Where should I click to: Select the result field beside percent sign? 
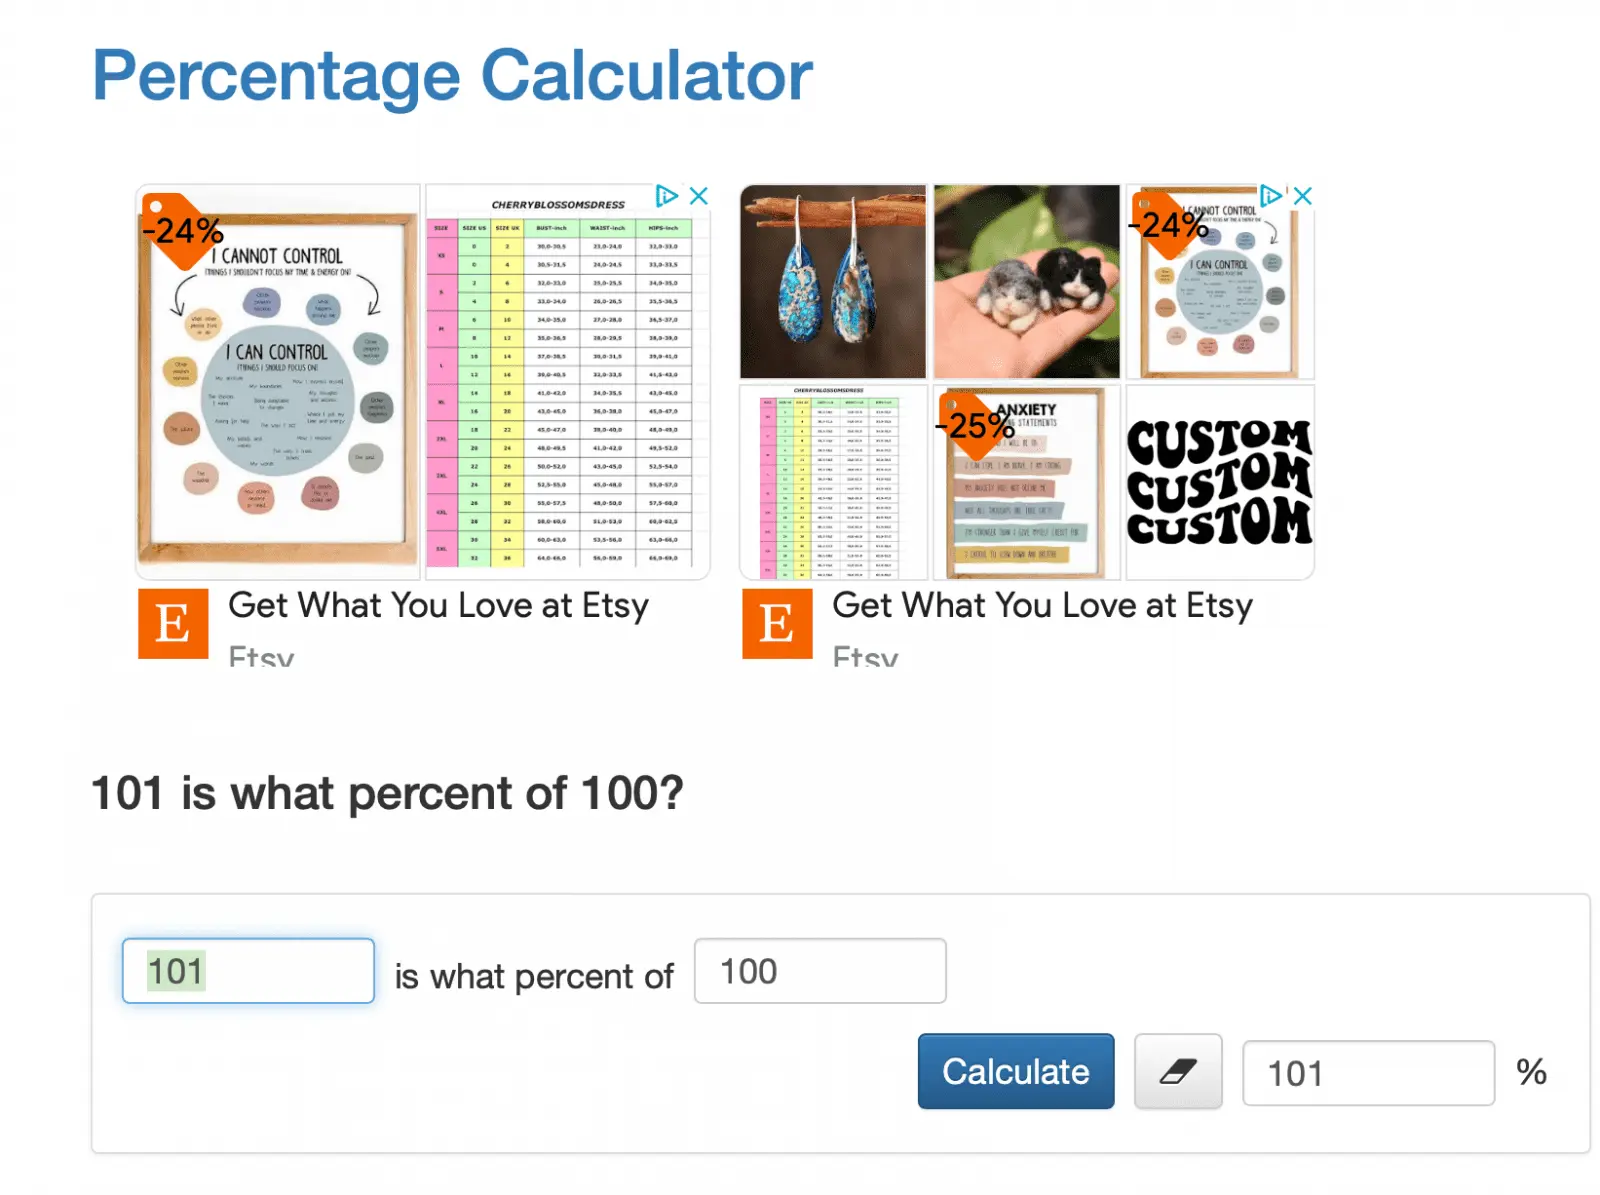1367,1073
